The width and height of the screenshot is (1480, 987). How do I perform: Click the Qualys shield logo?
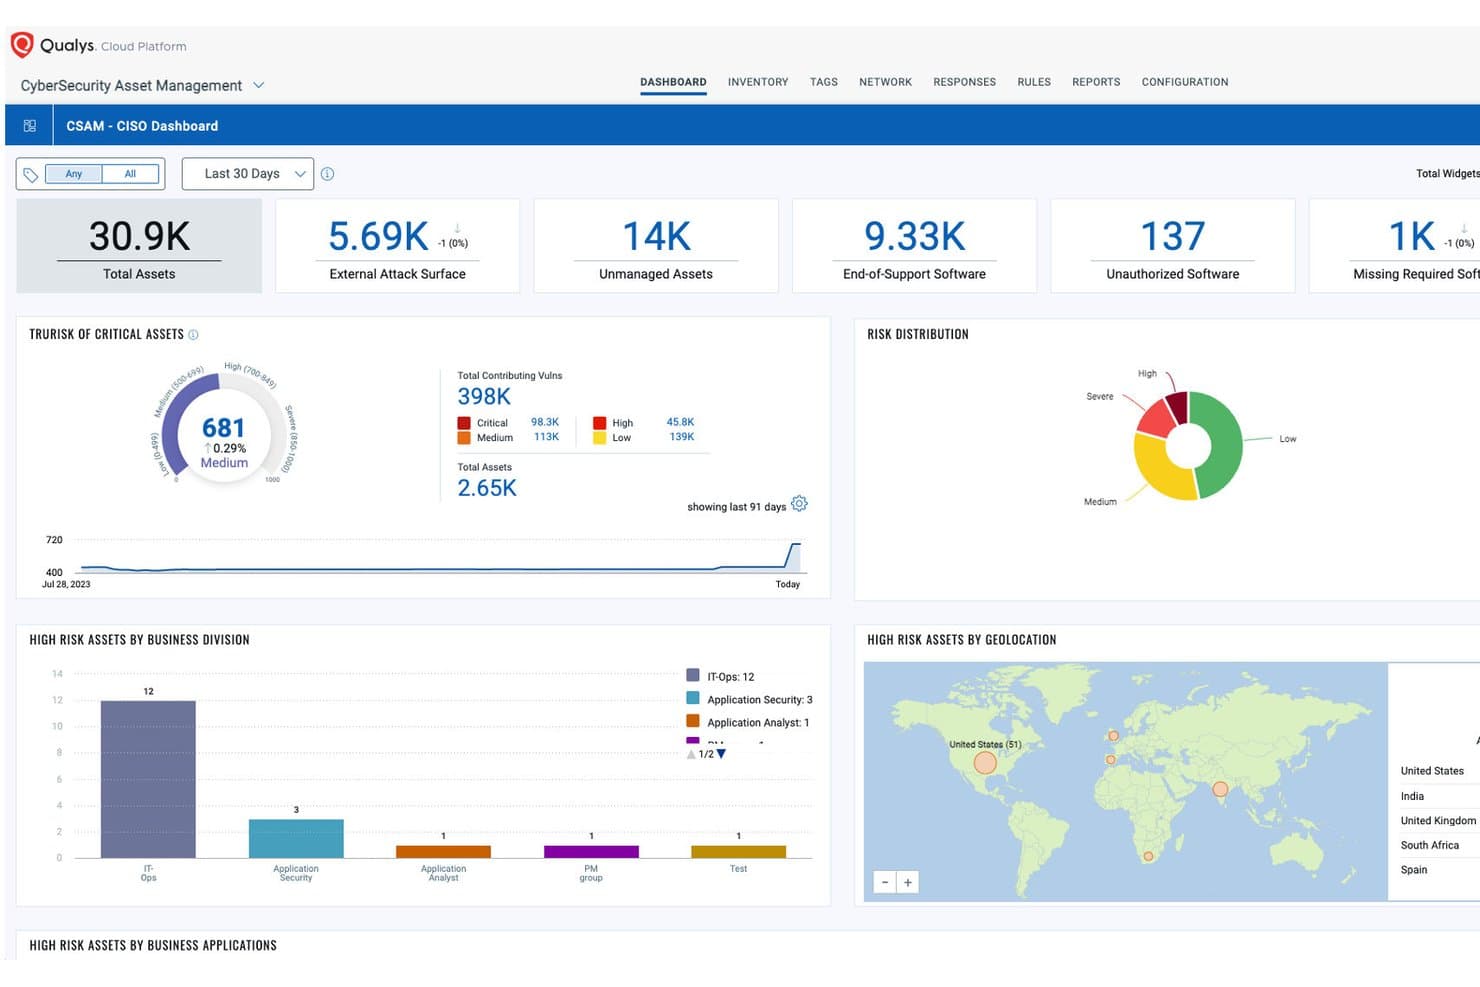click(x=22, y=45)
